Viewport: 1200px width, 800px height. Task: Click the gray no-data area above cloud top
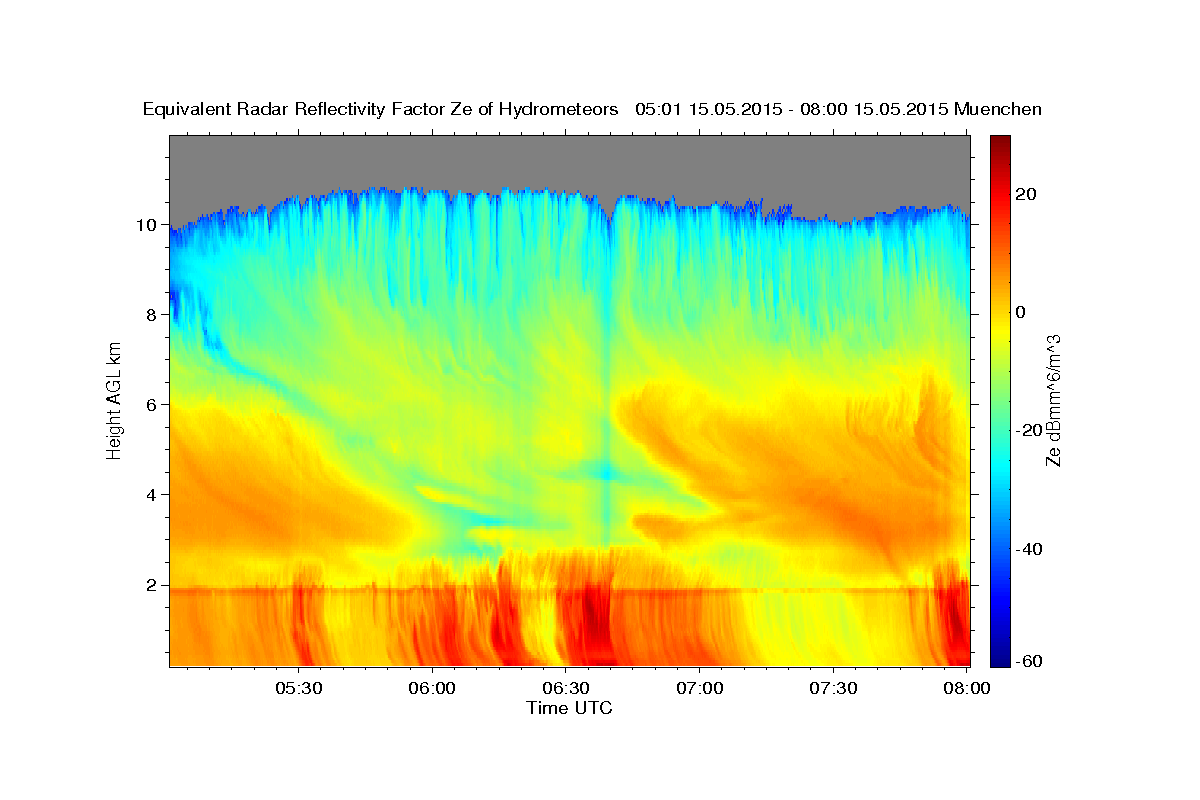570,160
